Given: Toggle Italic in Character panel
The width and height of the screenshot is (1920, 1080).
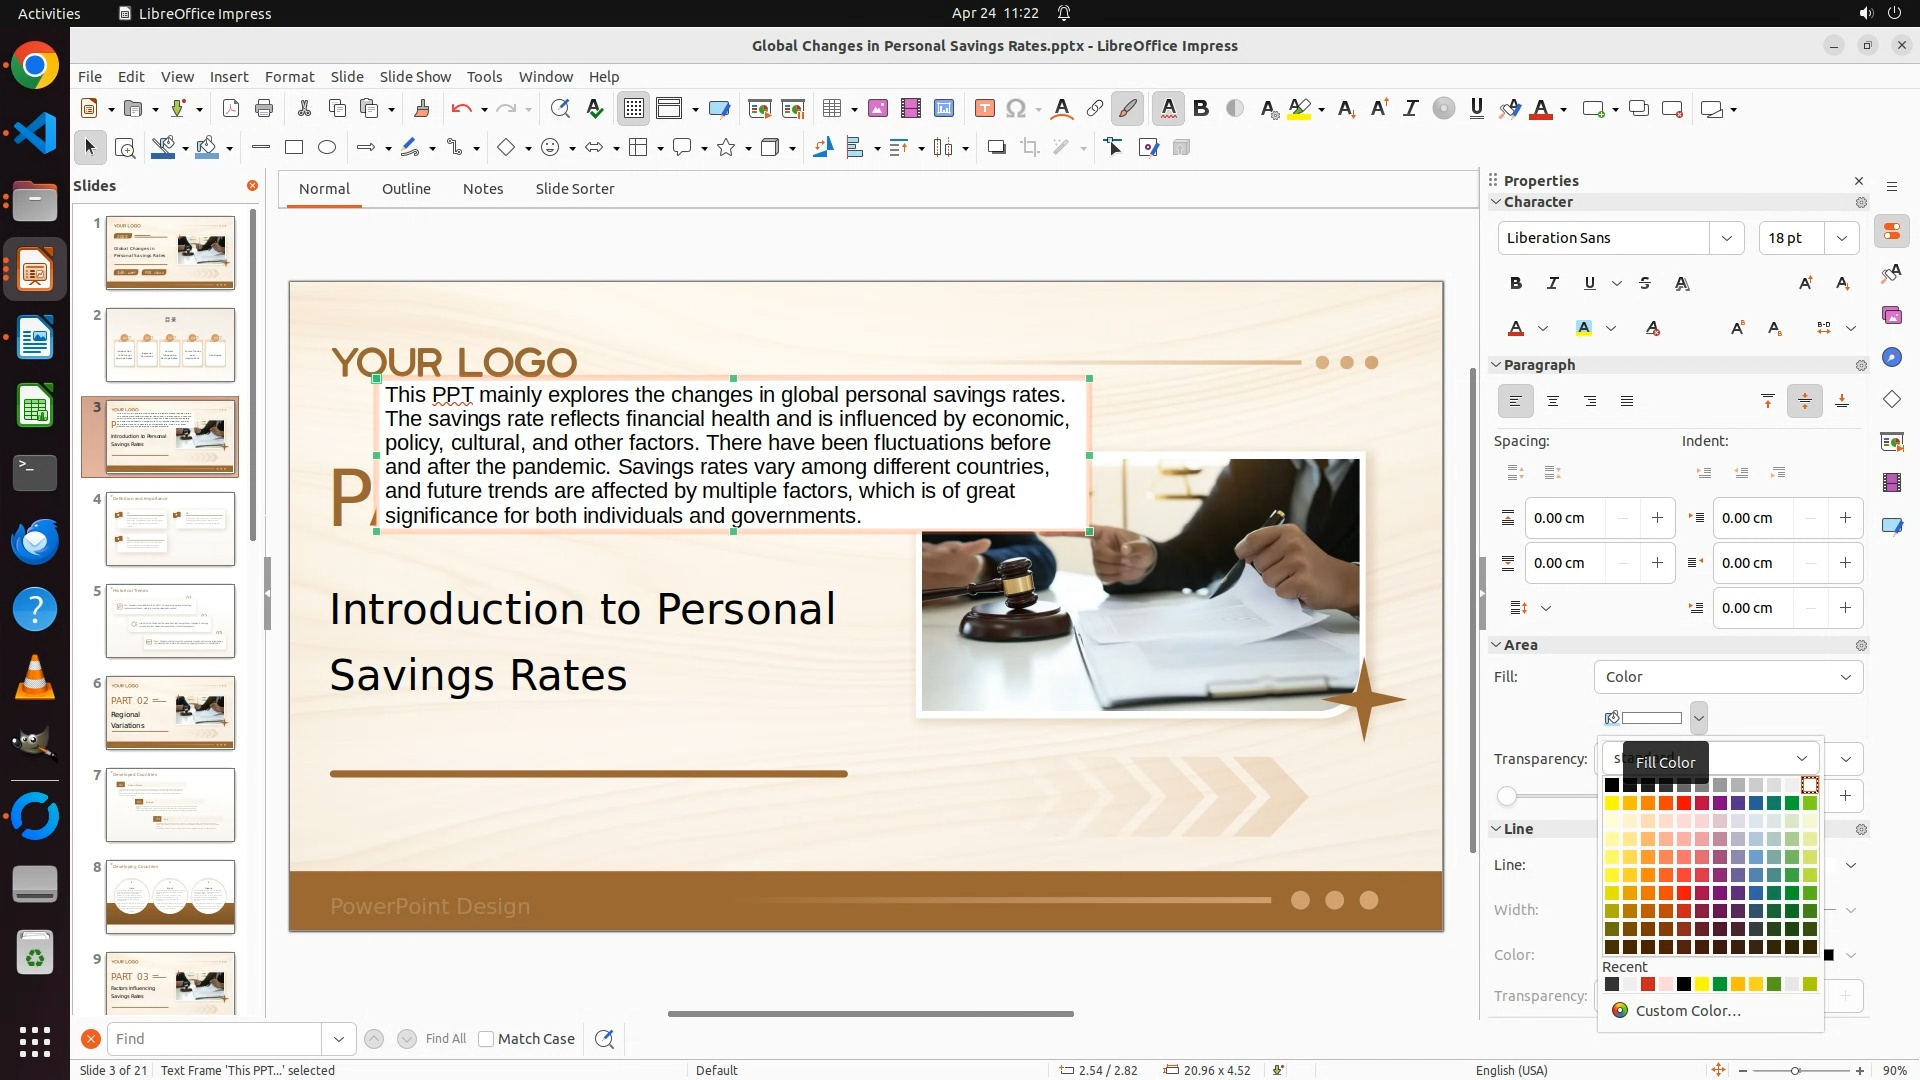Looking at the screenshot, I should coord(1553,283).
